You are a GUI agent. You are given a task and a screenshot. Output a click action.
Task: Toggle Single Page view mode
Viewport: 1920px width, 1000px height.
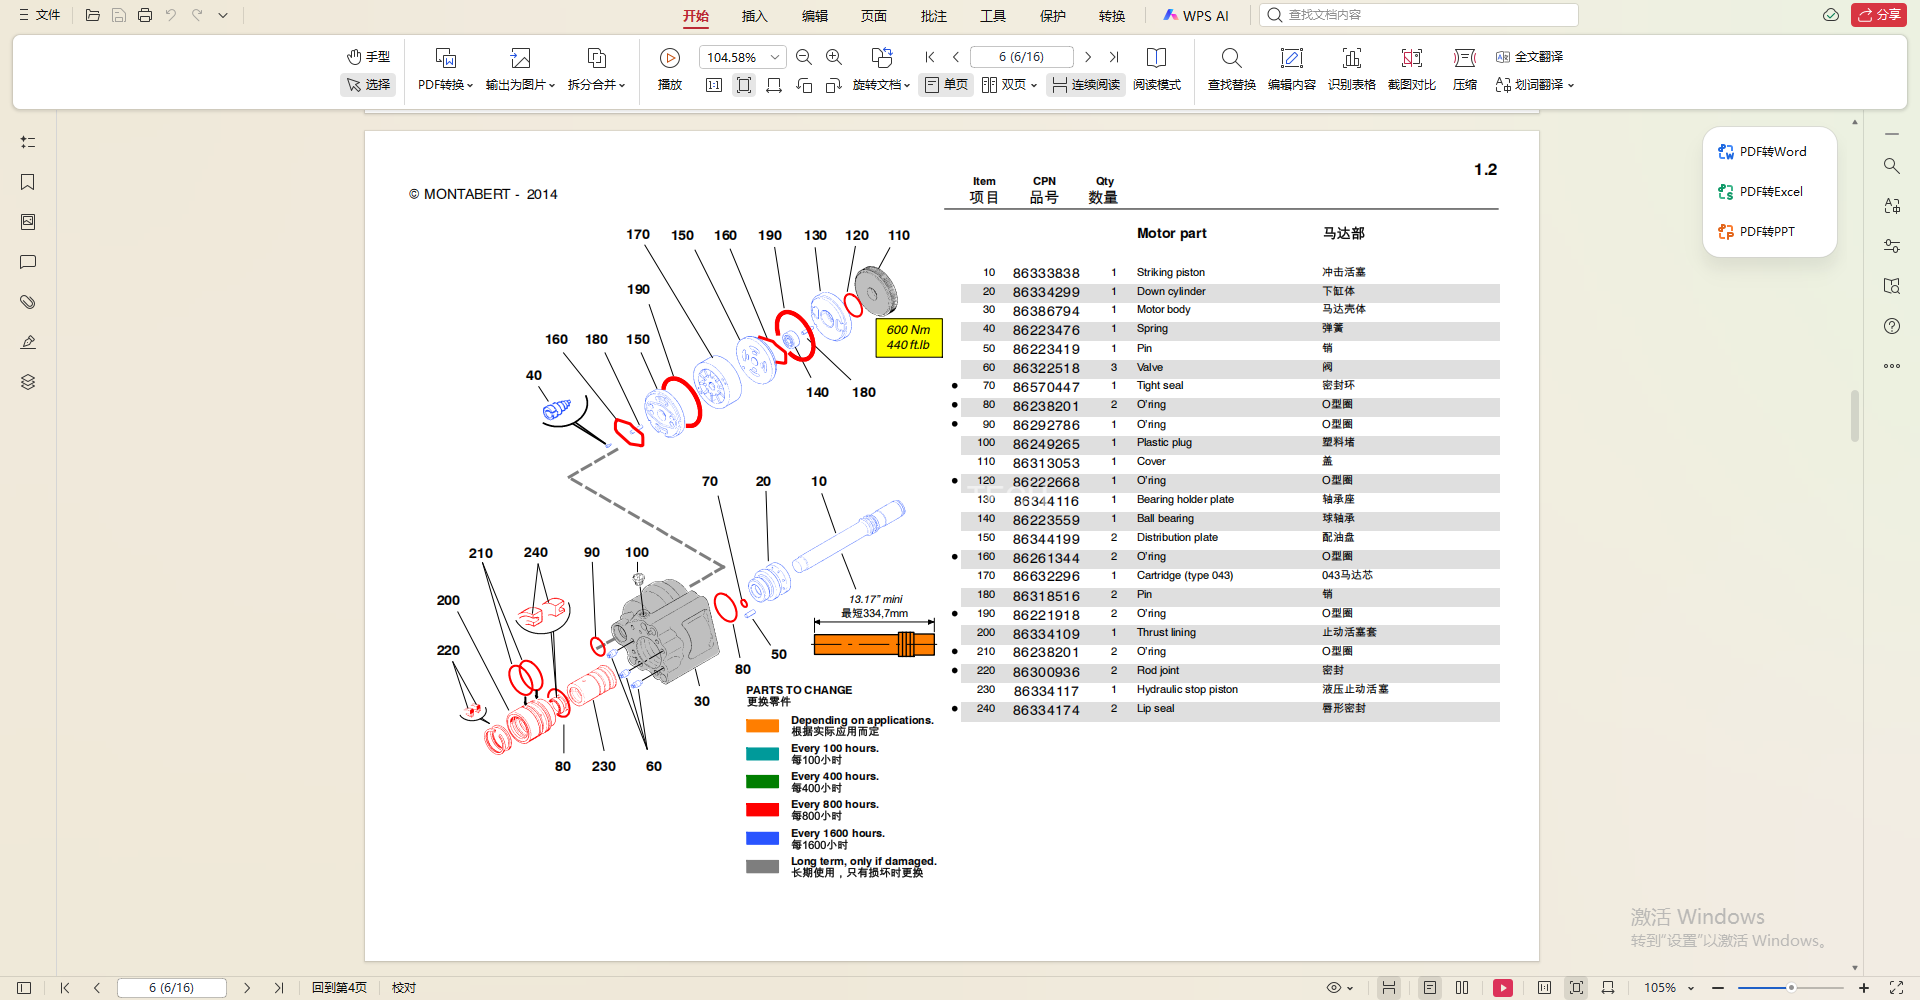(946, 85)
